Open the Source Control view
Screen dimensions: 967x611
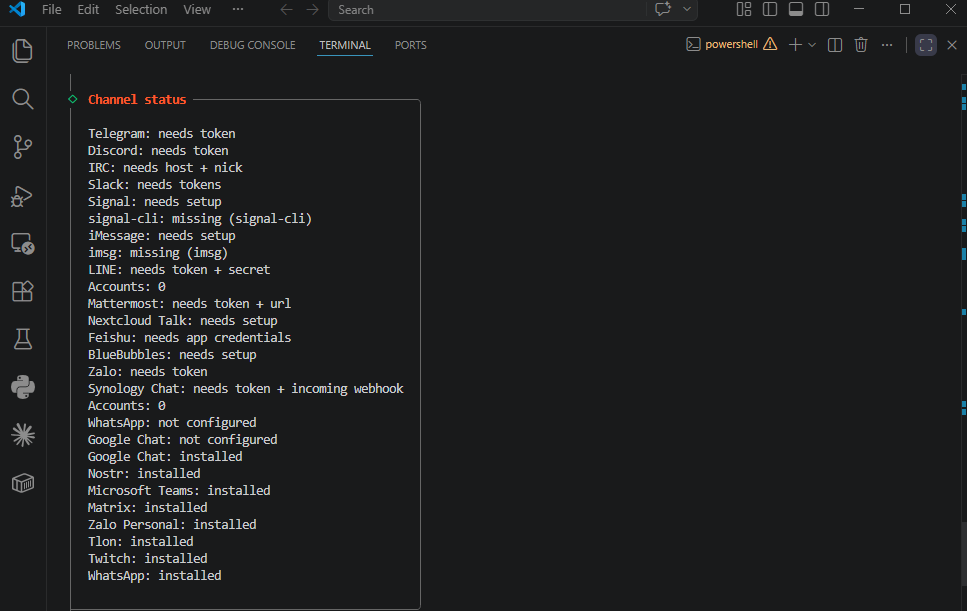23,147
